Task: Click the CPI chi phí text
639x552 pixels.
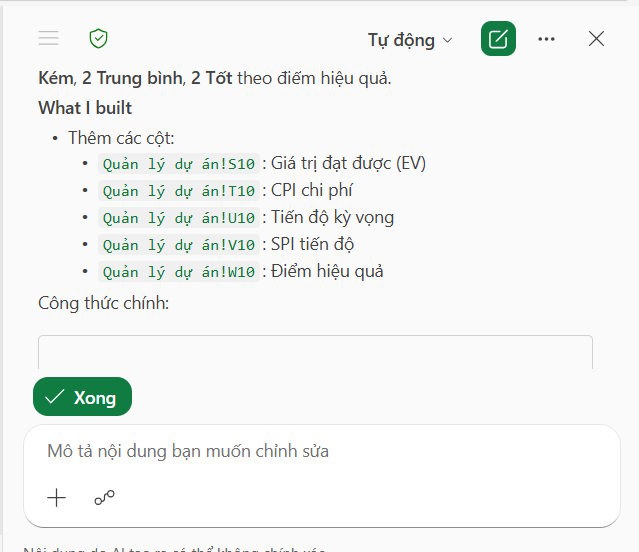Action: [312, 190]
